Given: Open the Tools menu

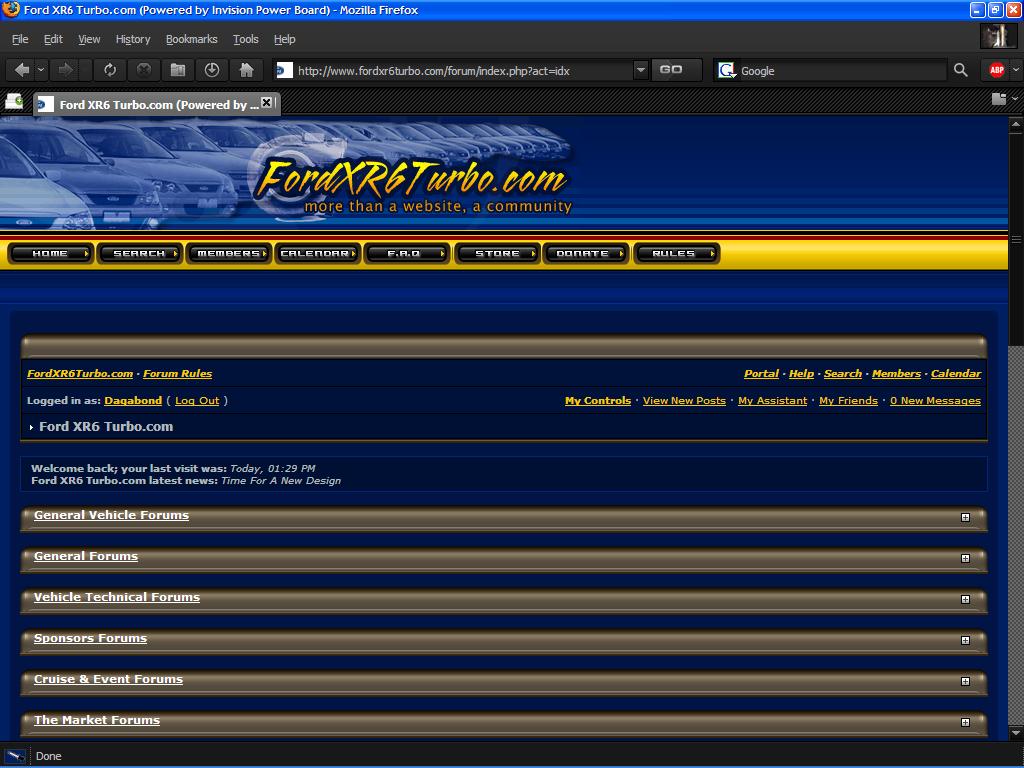Looking at the screenshot, I should click(246, 39).
